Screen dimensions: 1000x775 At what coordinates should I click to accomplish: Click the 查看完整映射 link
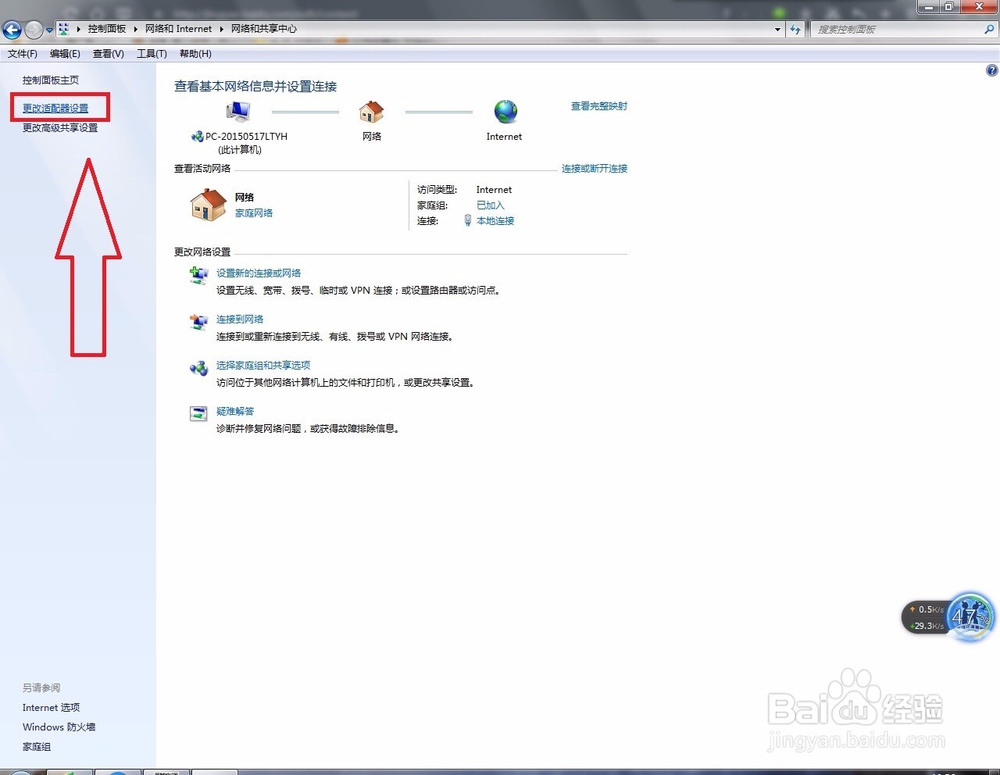click(597, 105)
